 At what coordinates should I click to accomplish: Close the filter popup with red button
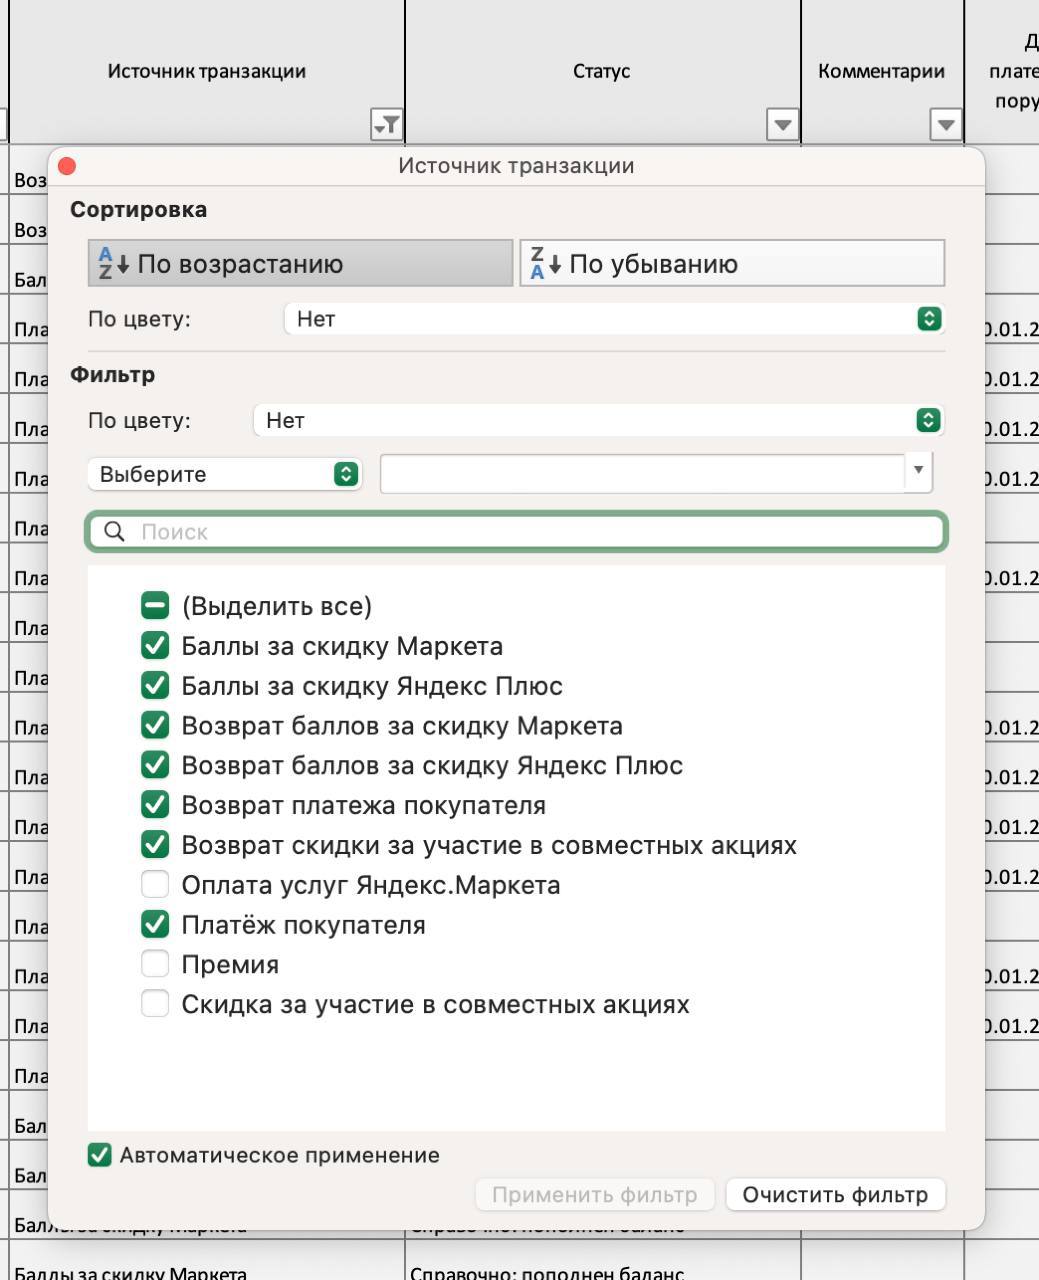(67, 166)
